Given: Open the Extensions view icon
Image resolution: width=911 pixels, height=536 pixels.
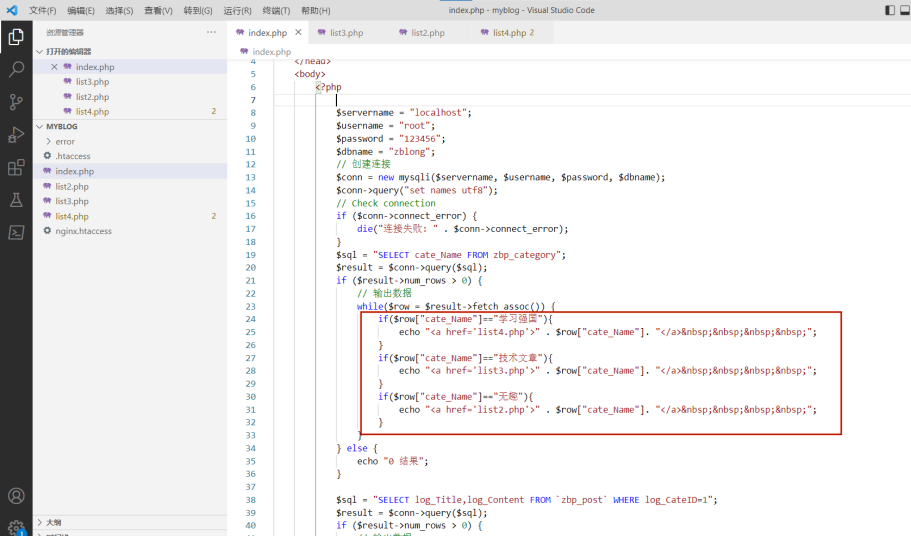Looking at the screenshot, I should point(16,167).
